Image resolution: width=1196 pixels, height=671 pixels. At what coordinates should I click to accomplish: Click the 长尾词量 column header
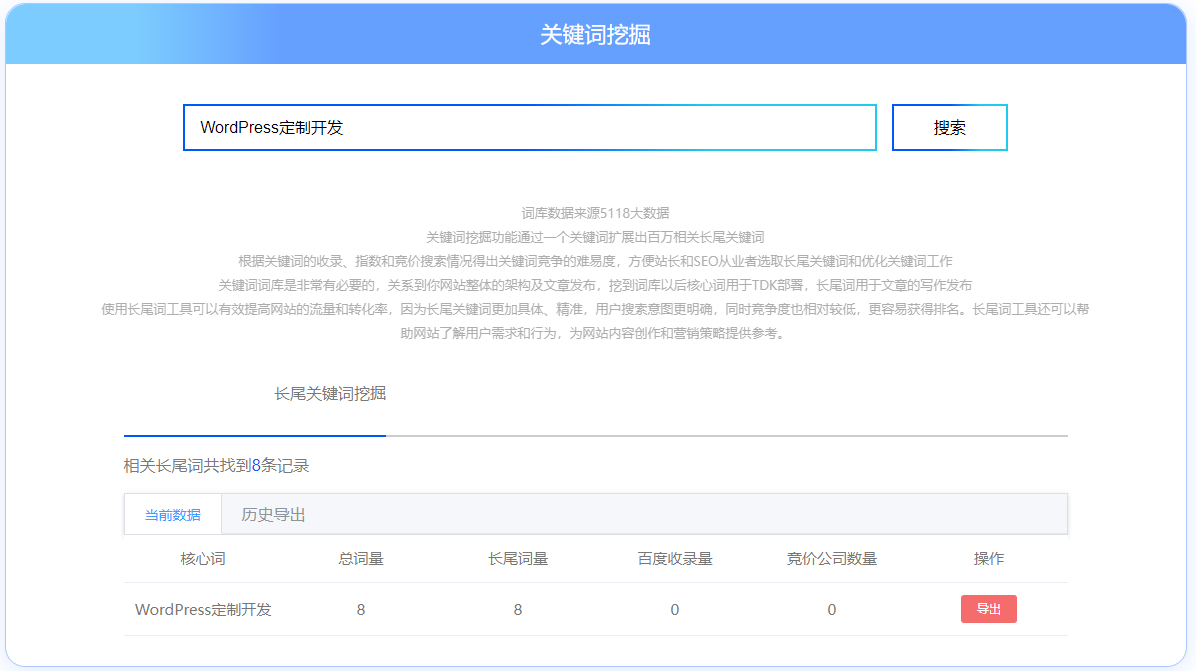(x=516, y=560)
